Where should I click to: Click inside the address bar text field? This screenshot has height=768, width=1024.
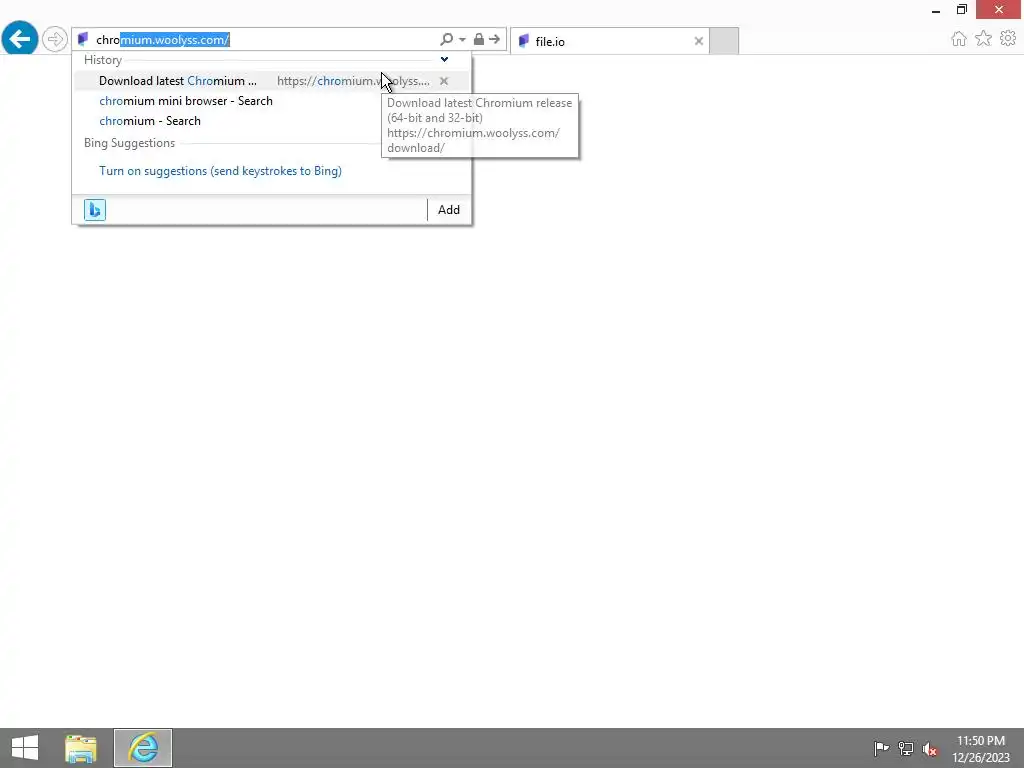point(268,40)
